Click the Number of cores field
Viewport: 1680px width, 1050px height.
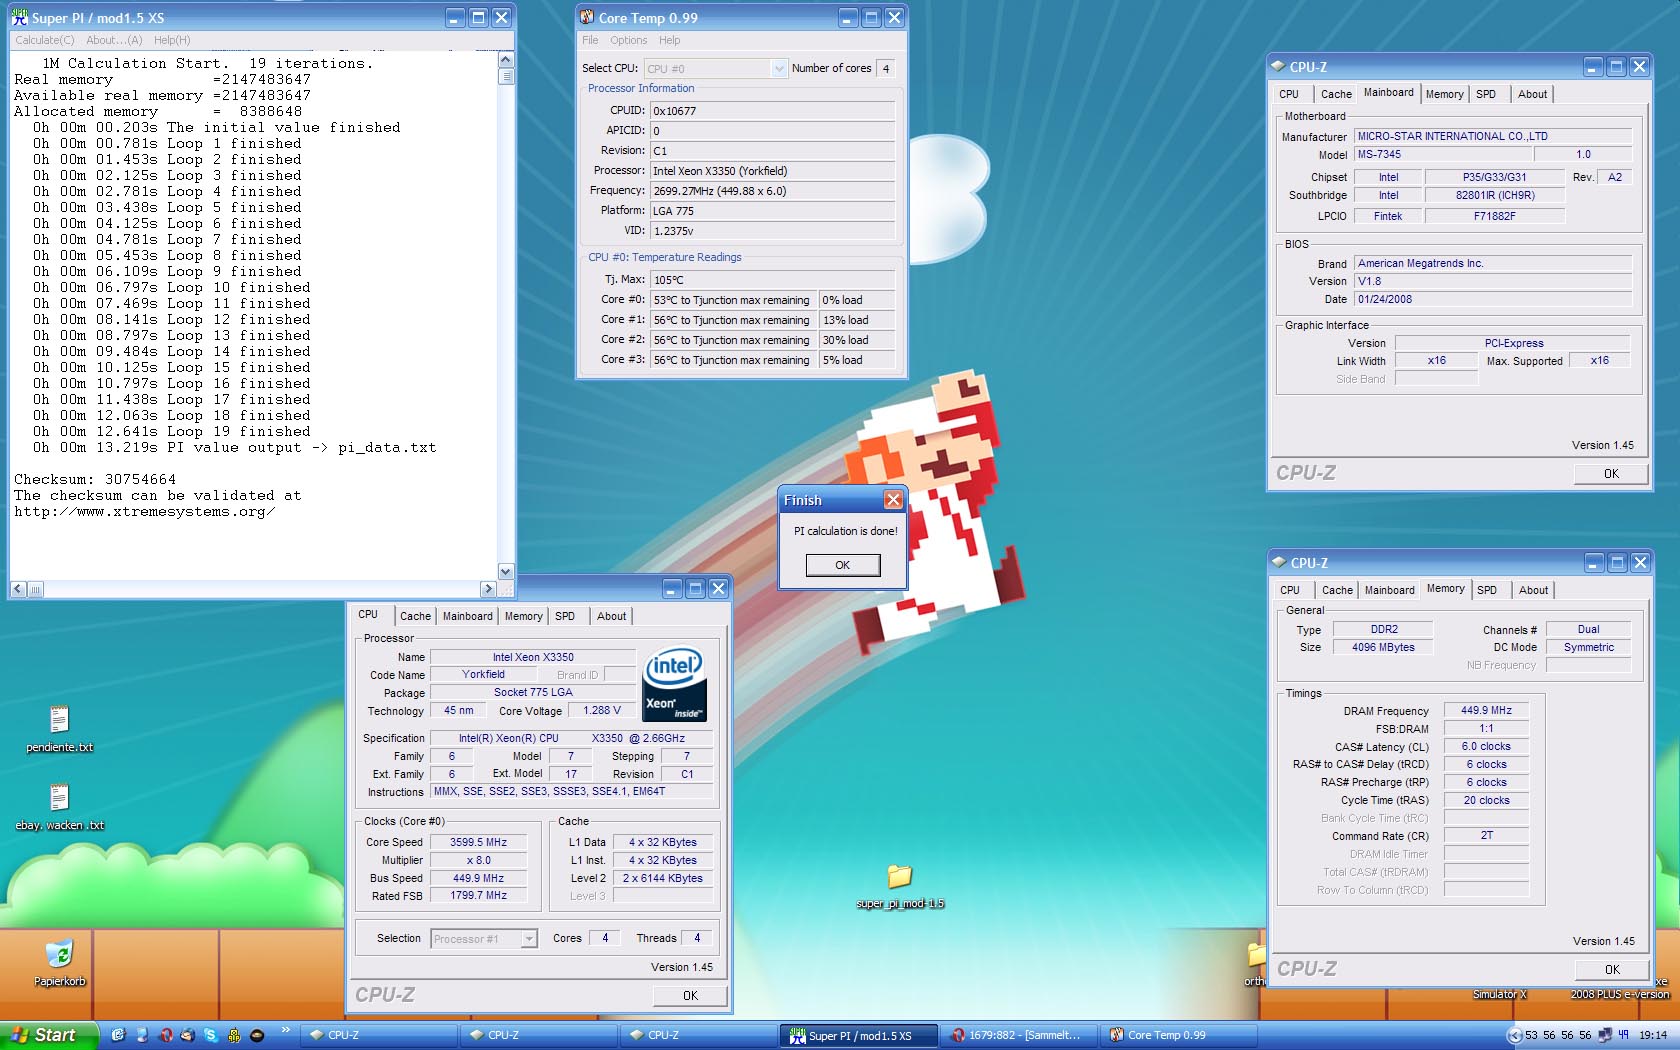885,68
